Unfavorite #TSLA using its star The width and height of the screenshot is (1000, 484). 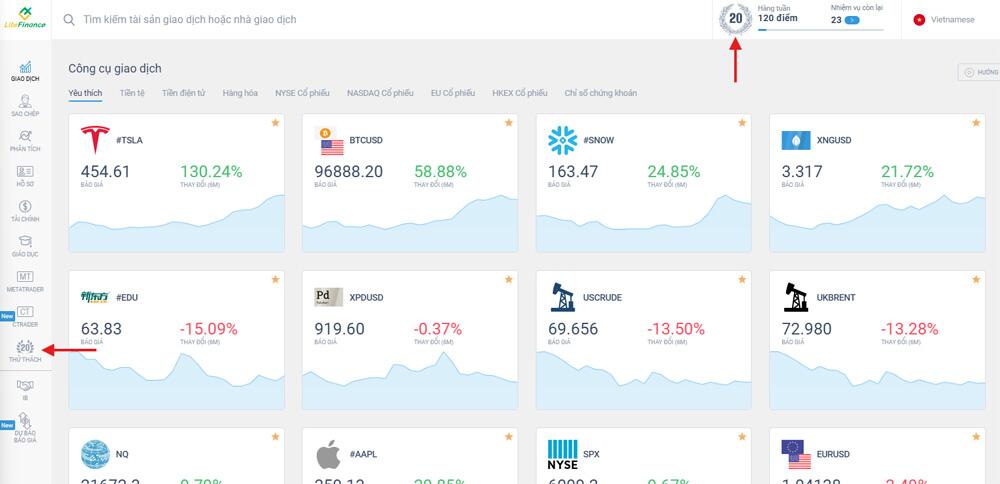[276, 122]
